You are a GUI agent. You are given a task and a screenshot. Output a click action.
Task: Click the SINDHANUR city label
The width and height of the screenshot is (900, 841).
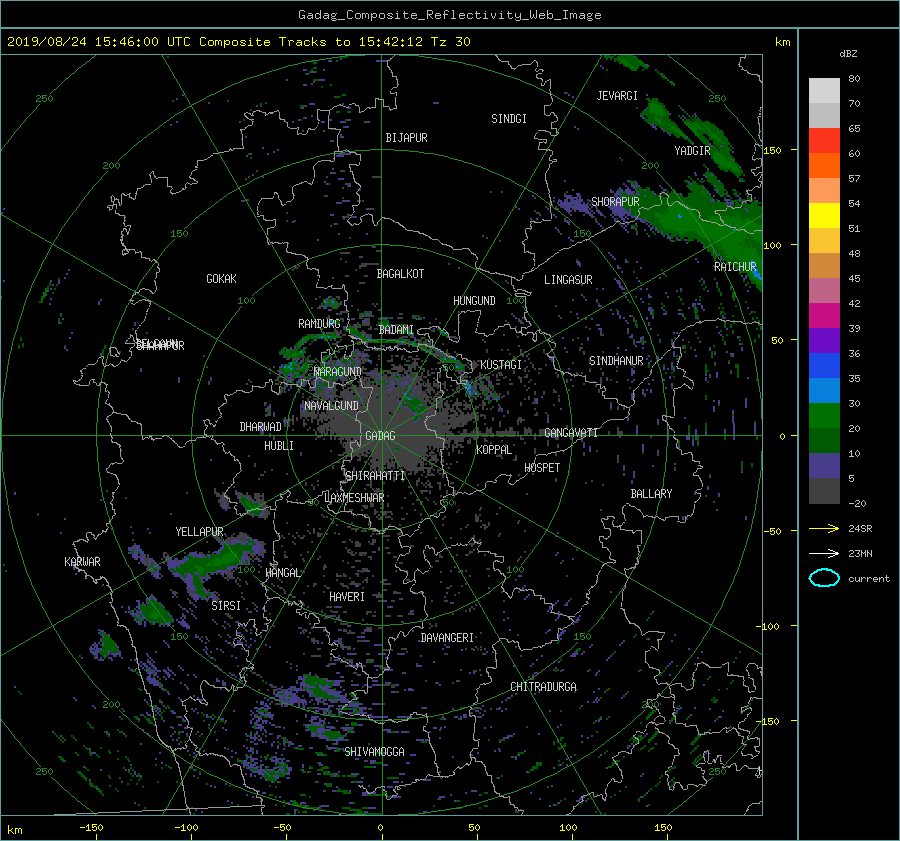click(616, 361)
